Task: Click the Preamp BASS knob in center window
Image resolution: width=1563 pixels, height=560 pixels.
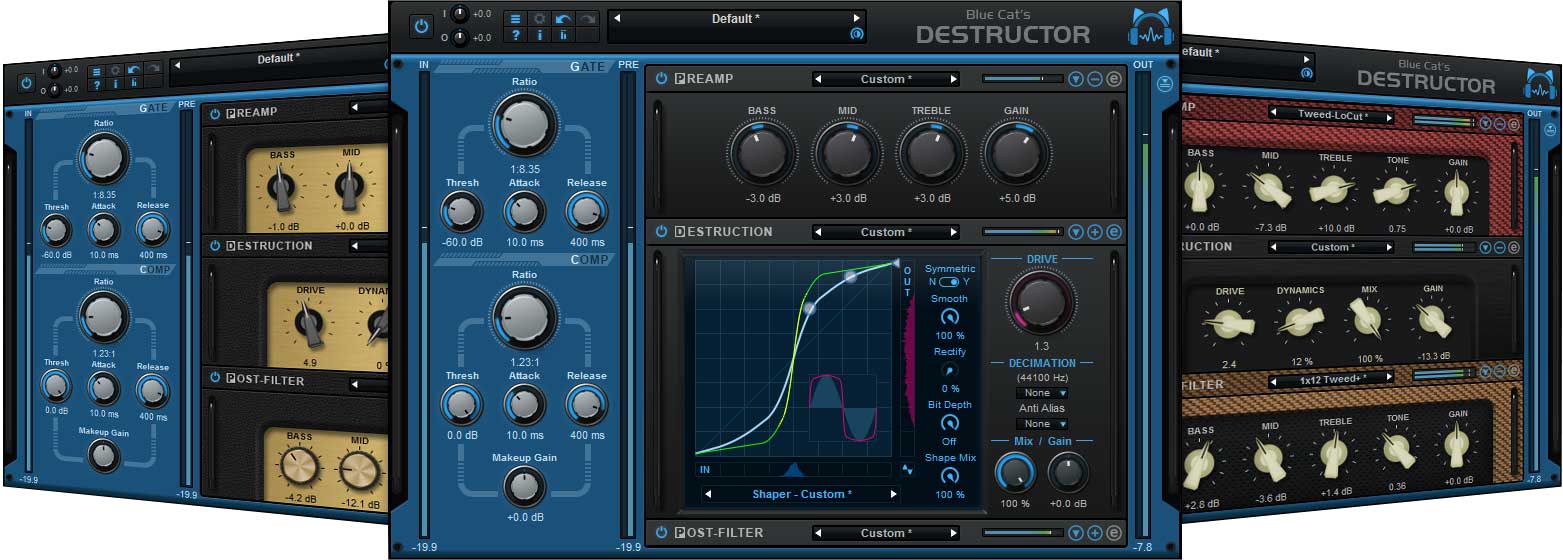Action: tap(761, 153)
